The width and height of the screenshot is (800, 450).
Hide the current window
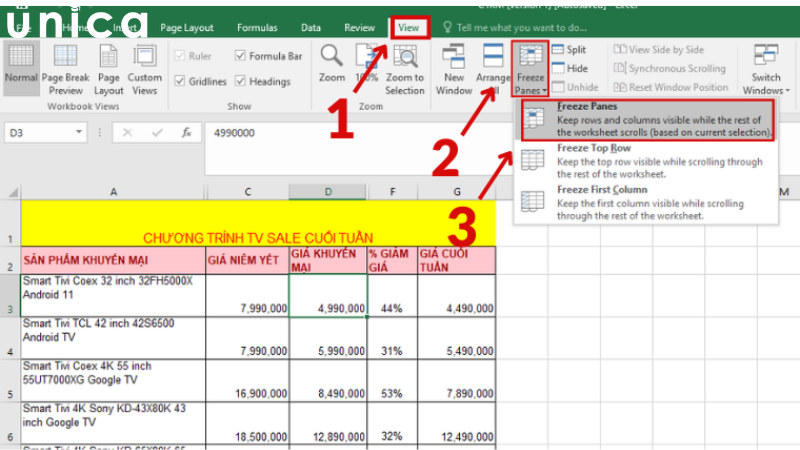[570, 68]
